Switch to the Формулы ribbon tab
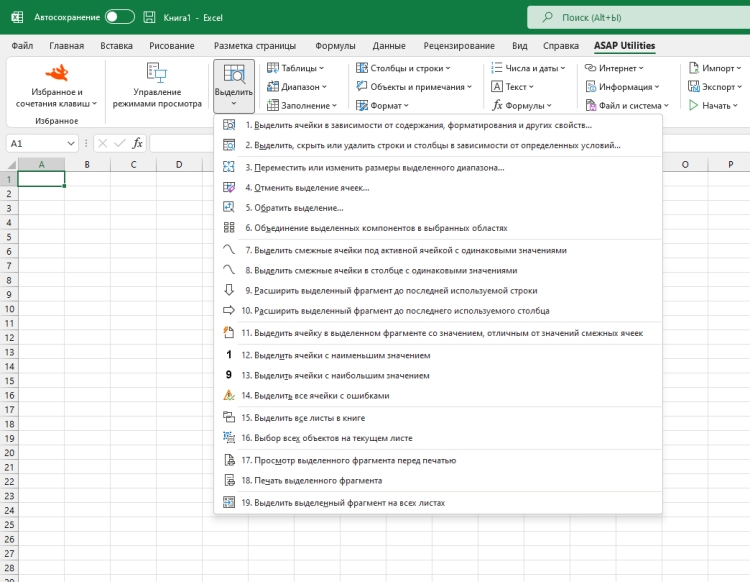 click(x=335, y=46)
